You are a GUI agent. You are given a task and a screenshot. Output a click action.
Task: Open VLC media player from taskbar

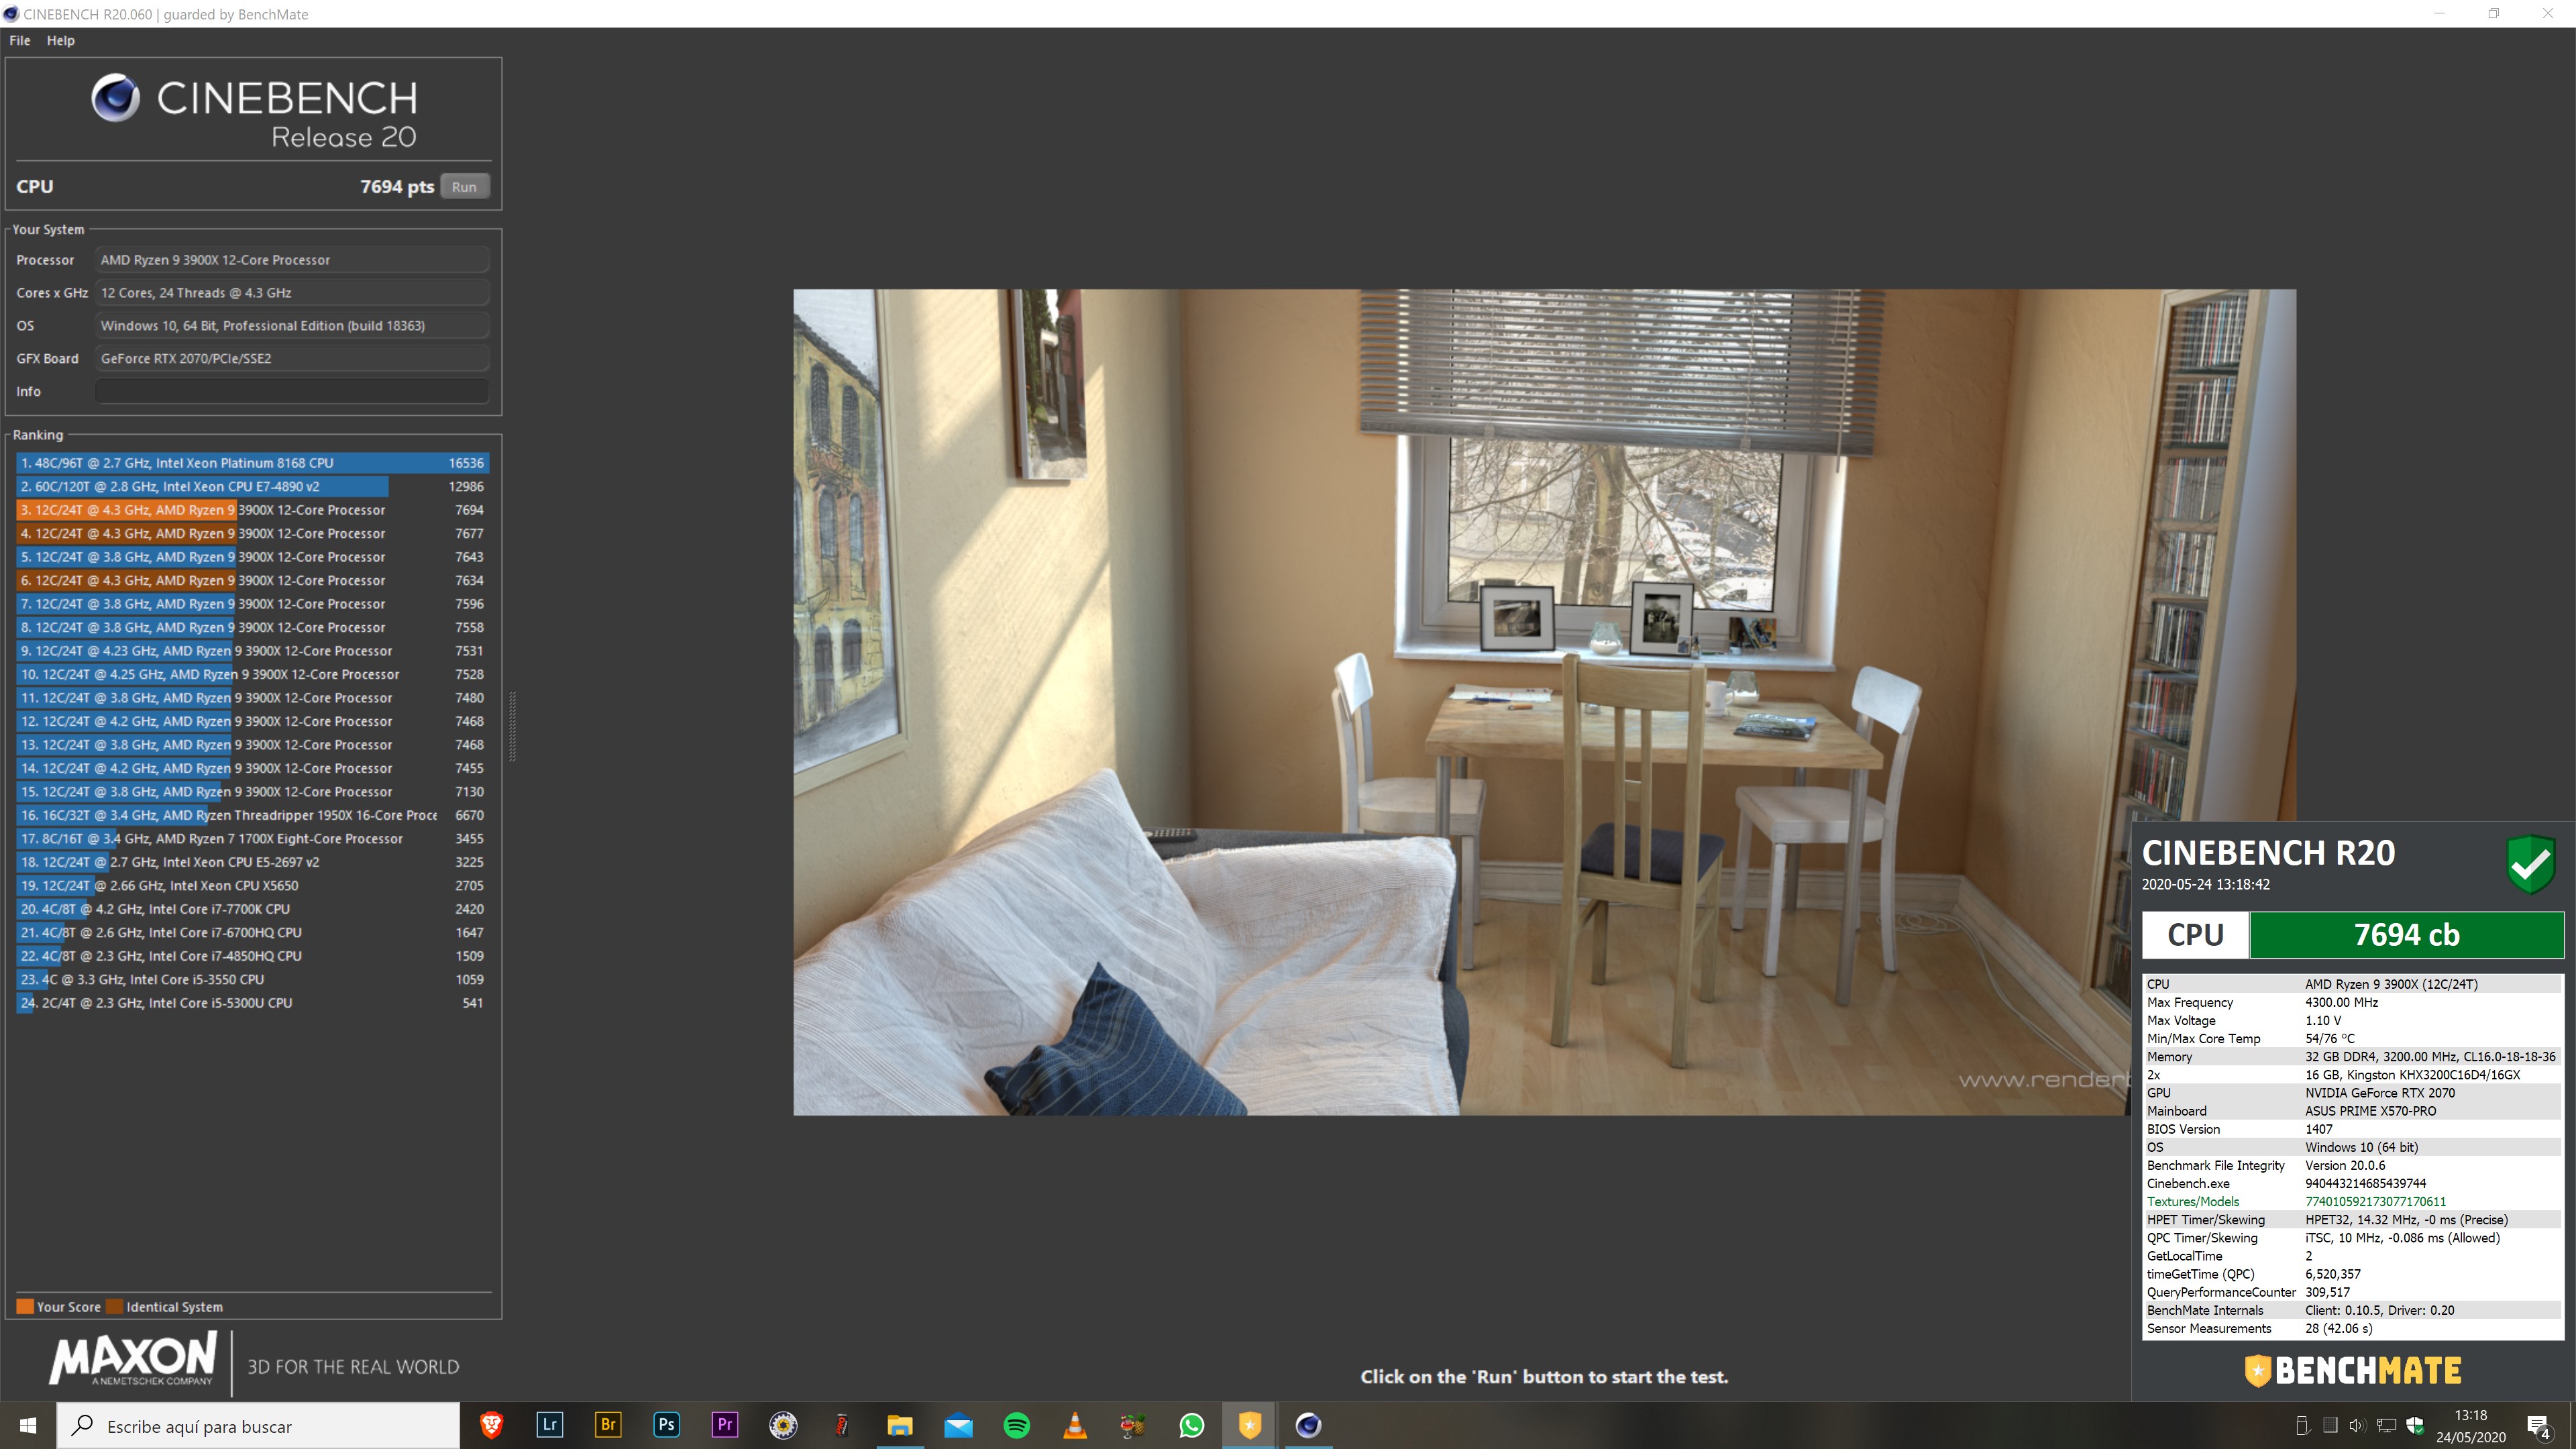point(1074,1425)
